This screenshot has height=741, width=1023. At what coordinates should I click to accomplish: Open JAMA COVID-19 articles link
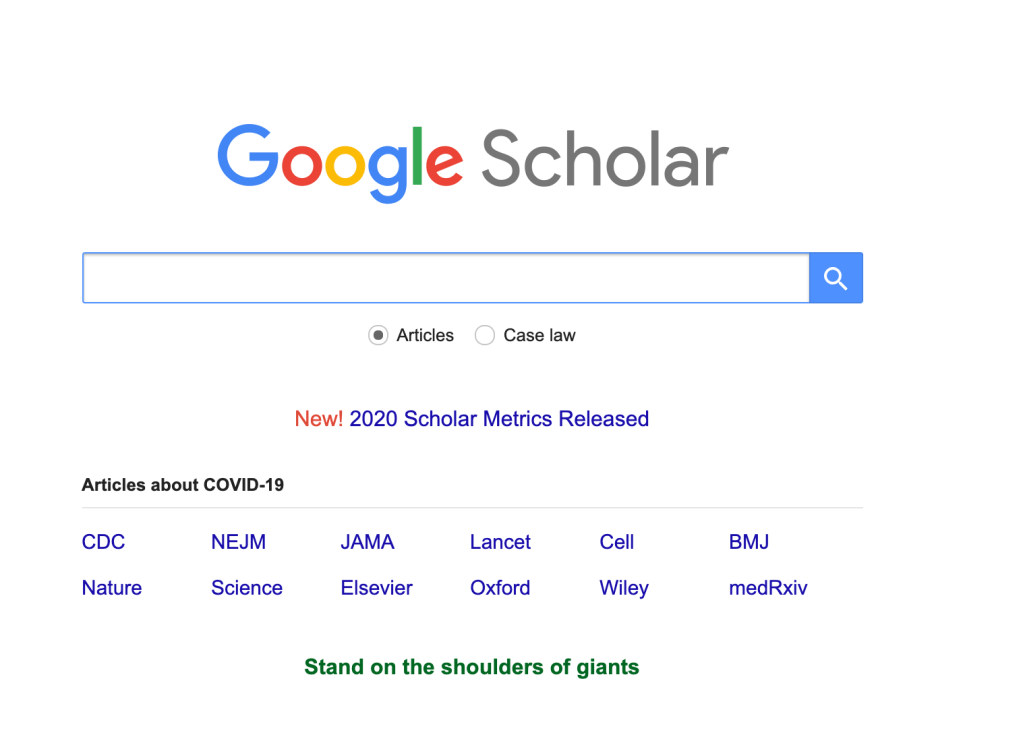click(367, 542)
